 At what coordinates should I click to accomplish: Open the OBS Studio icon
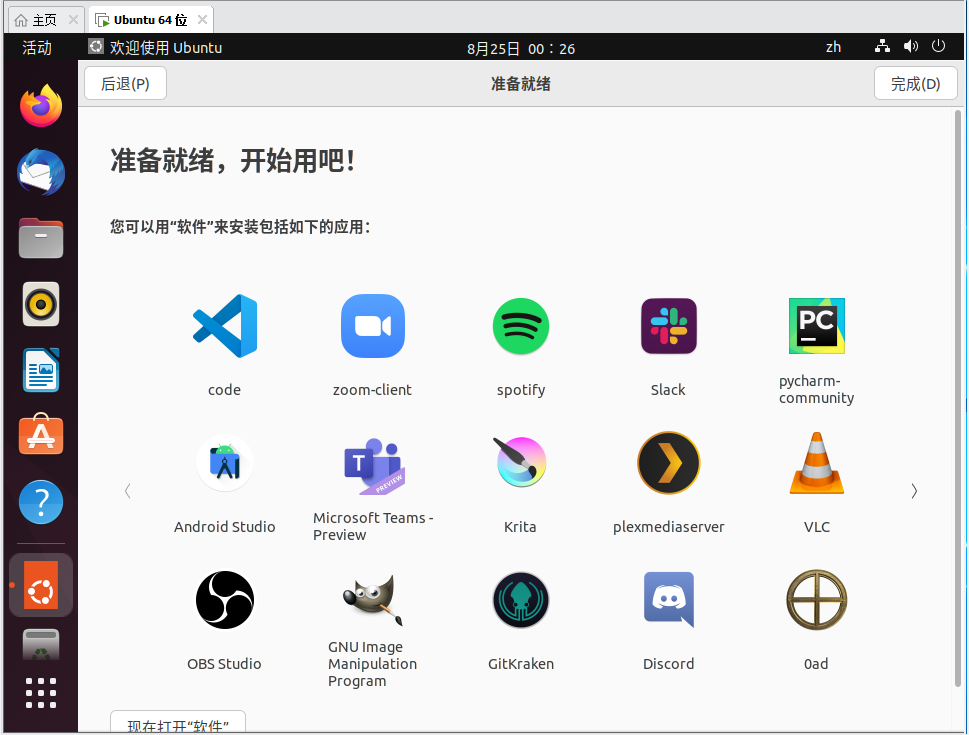(225, 600)
